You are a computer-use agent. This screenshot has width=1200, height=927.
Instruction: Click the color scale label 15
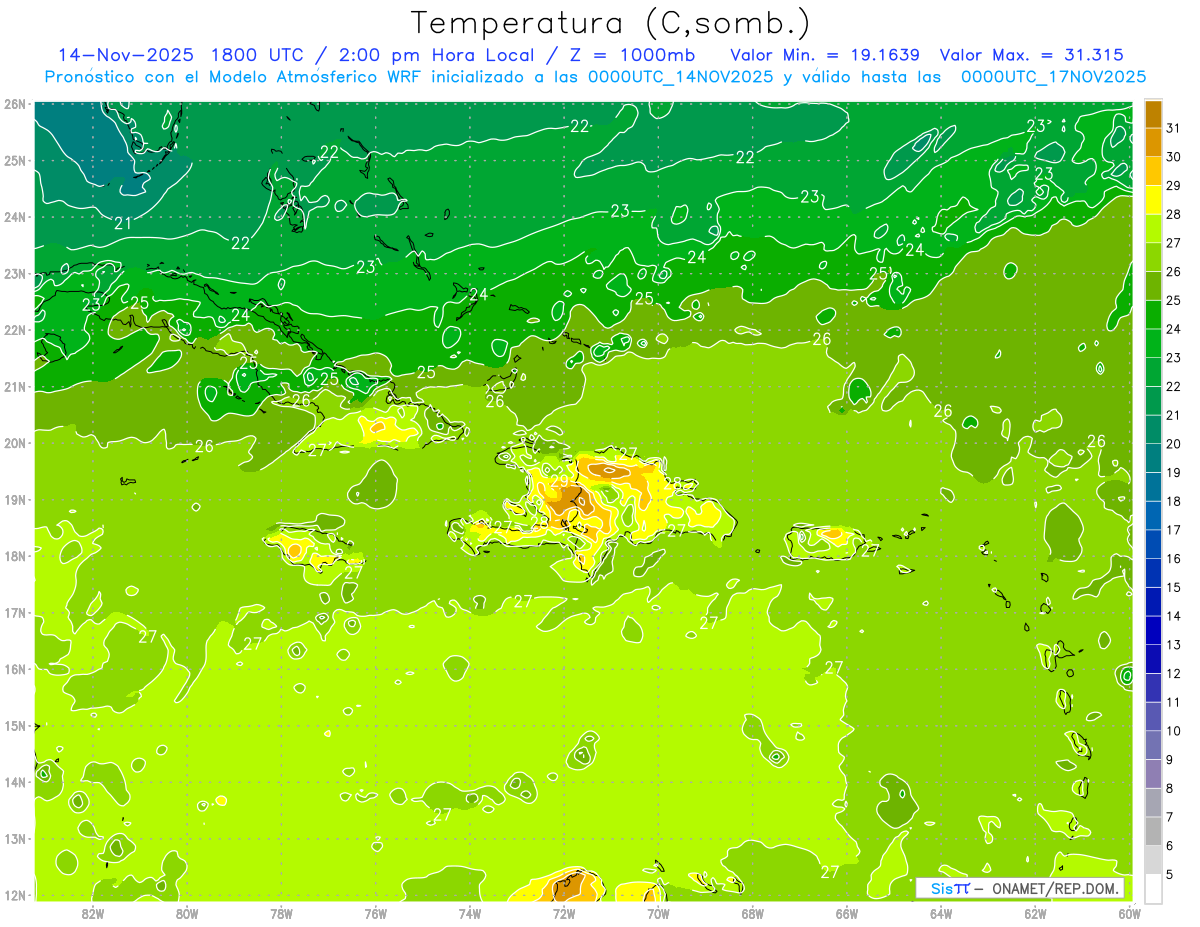[1174, 587]
